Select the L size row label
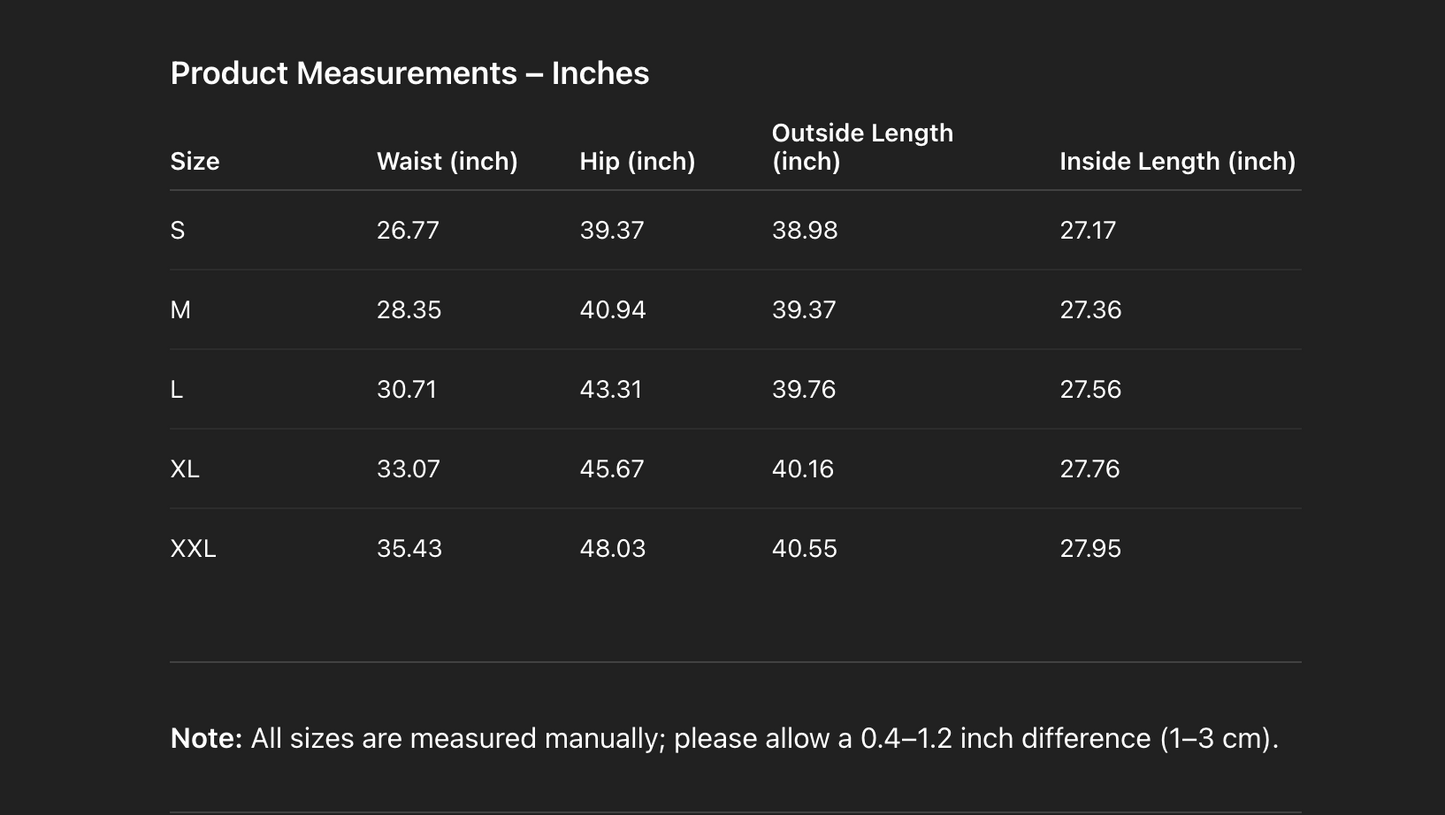 [177, 389]
